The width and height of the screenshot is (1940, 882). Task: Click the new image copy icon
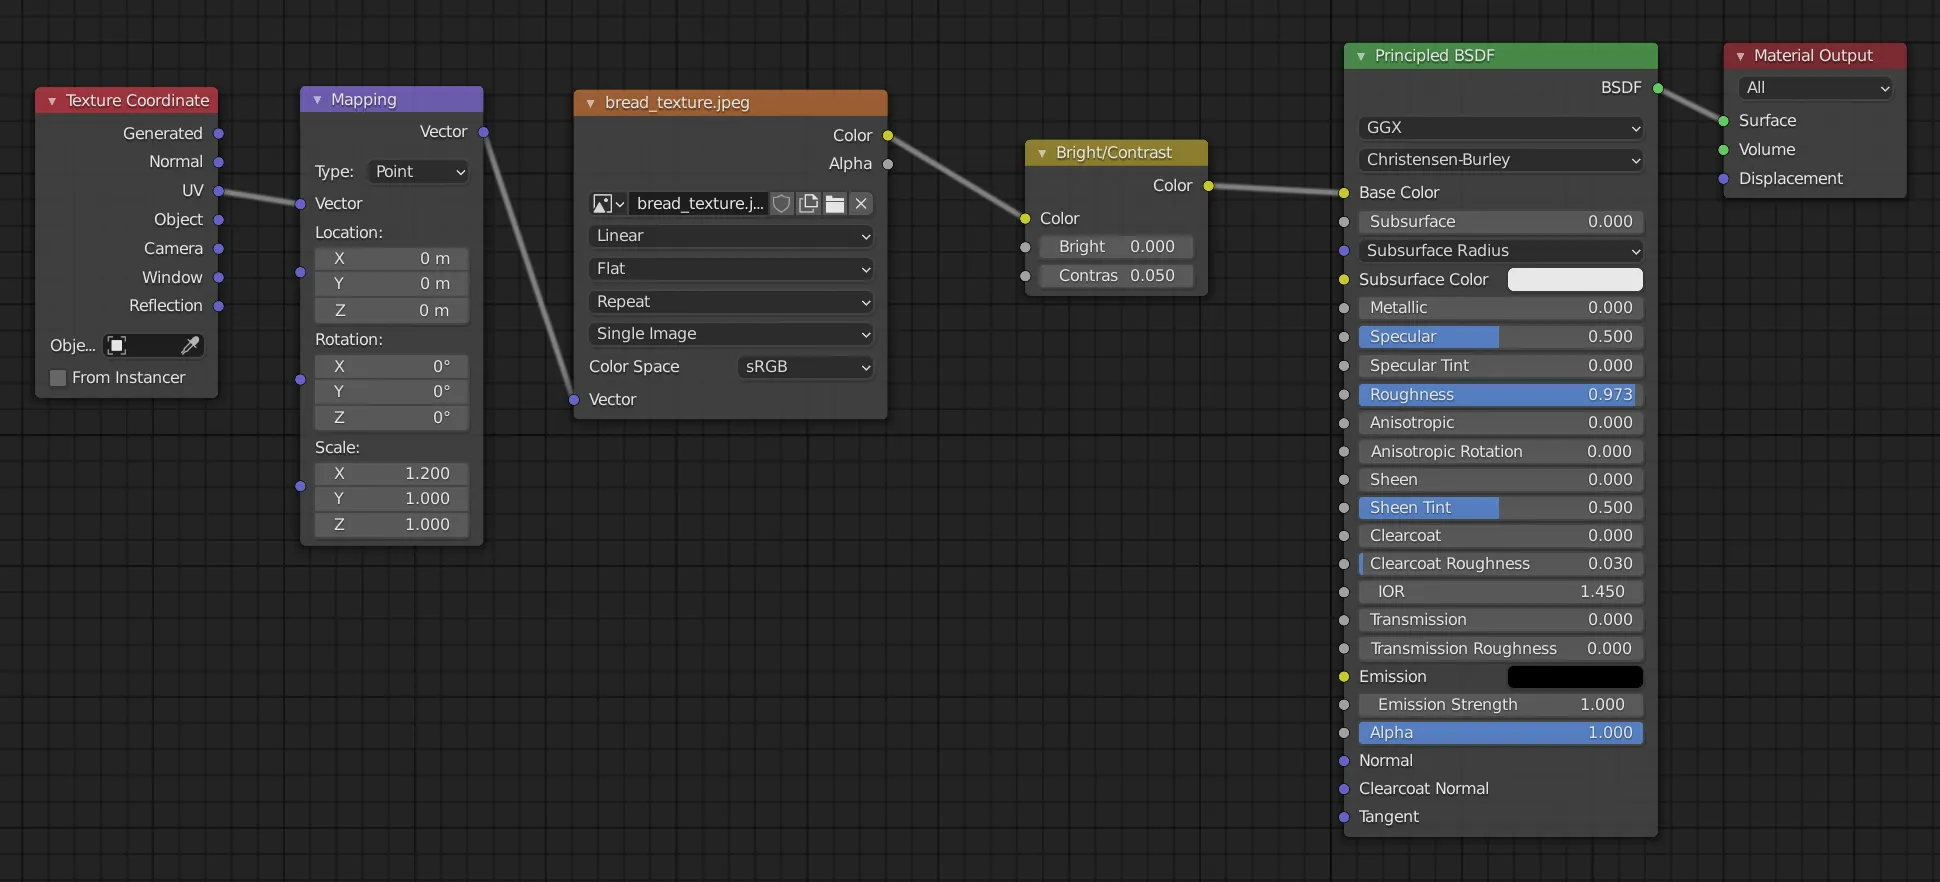808,204
